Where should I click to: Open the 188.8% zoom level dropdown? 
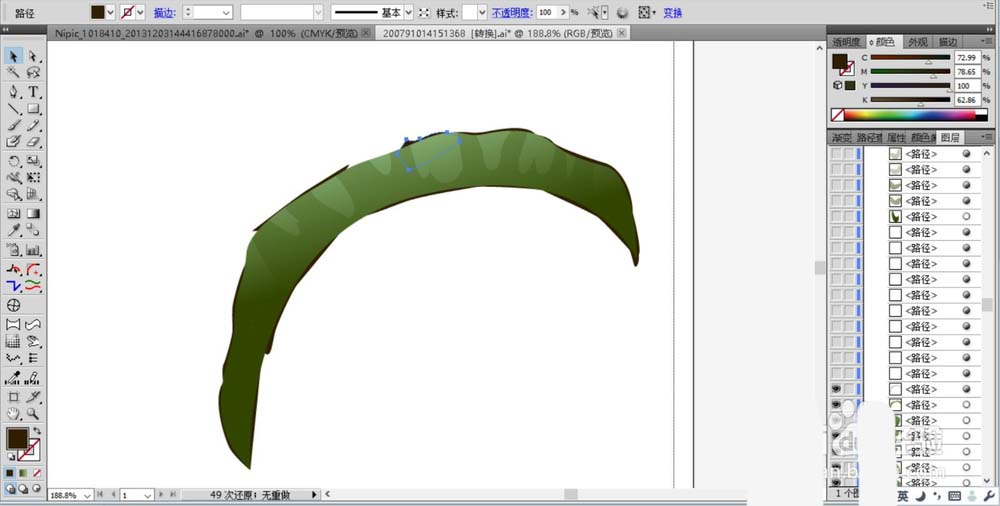tap(86, 495)
